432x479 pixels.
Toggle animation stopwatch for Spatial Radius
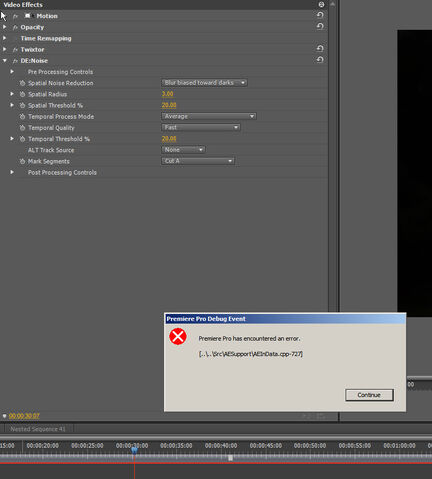click(x=22, y=94)
